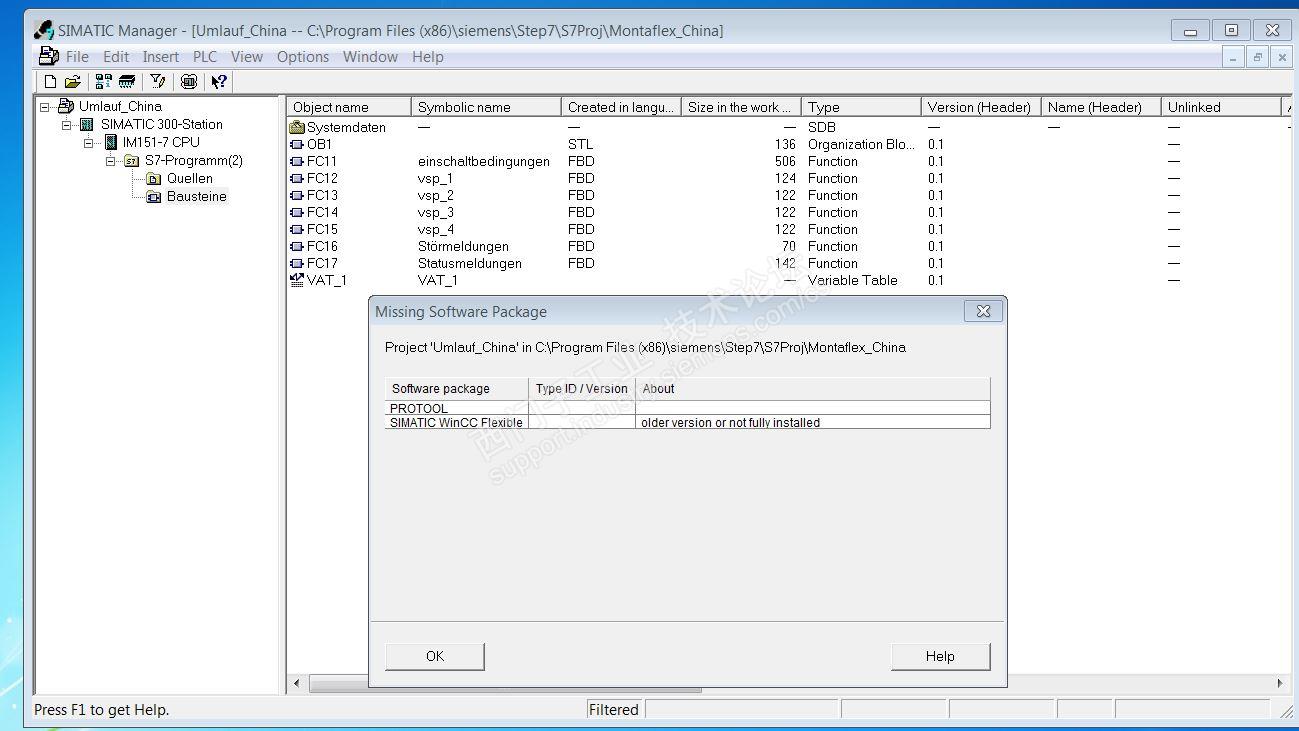Click the Quellen sources folder icon in tree
The width and height of the screenshot is (1299, 731).
point(153,179)
